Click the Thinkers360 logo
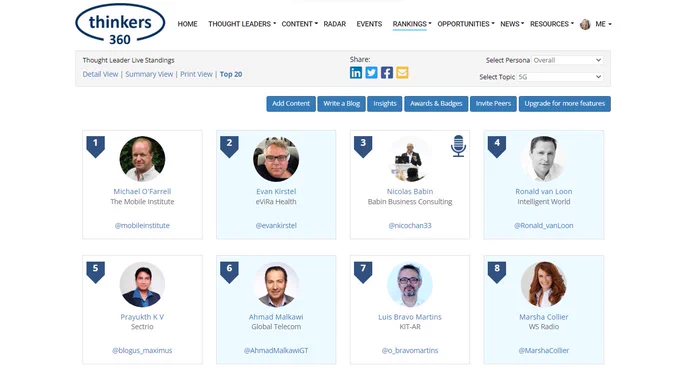This screenshot has height=380, width=680. click(120, 24)
